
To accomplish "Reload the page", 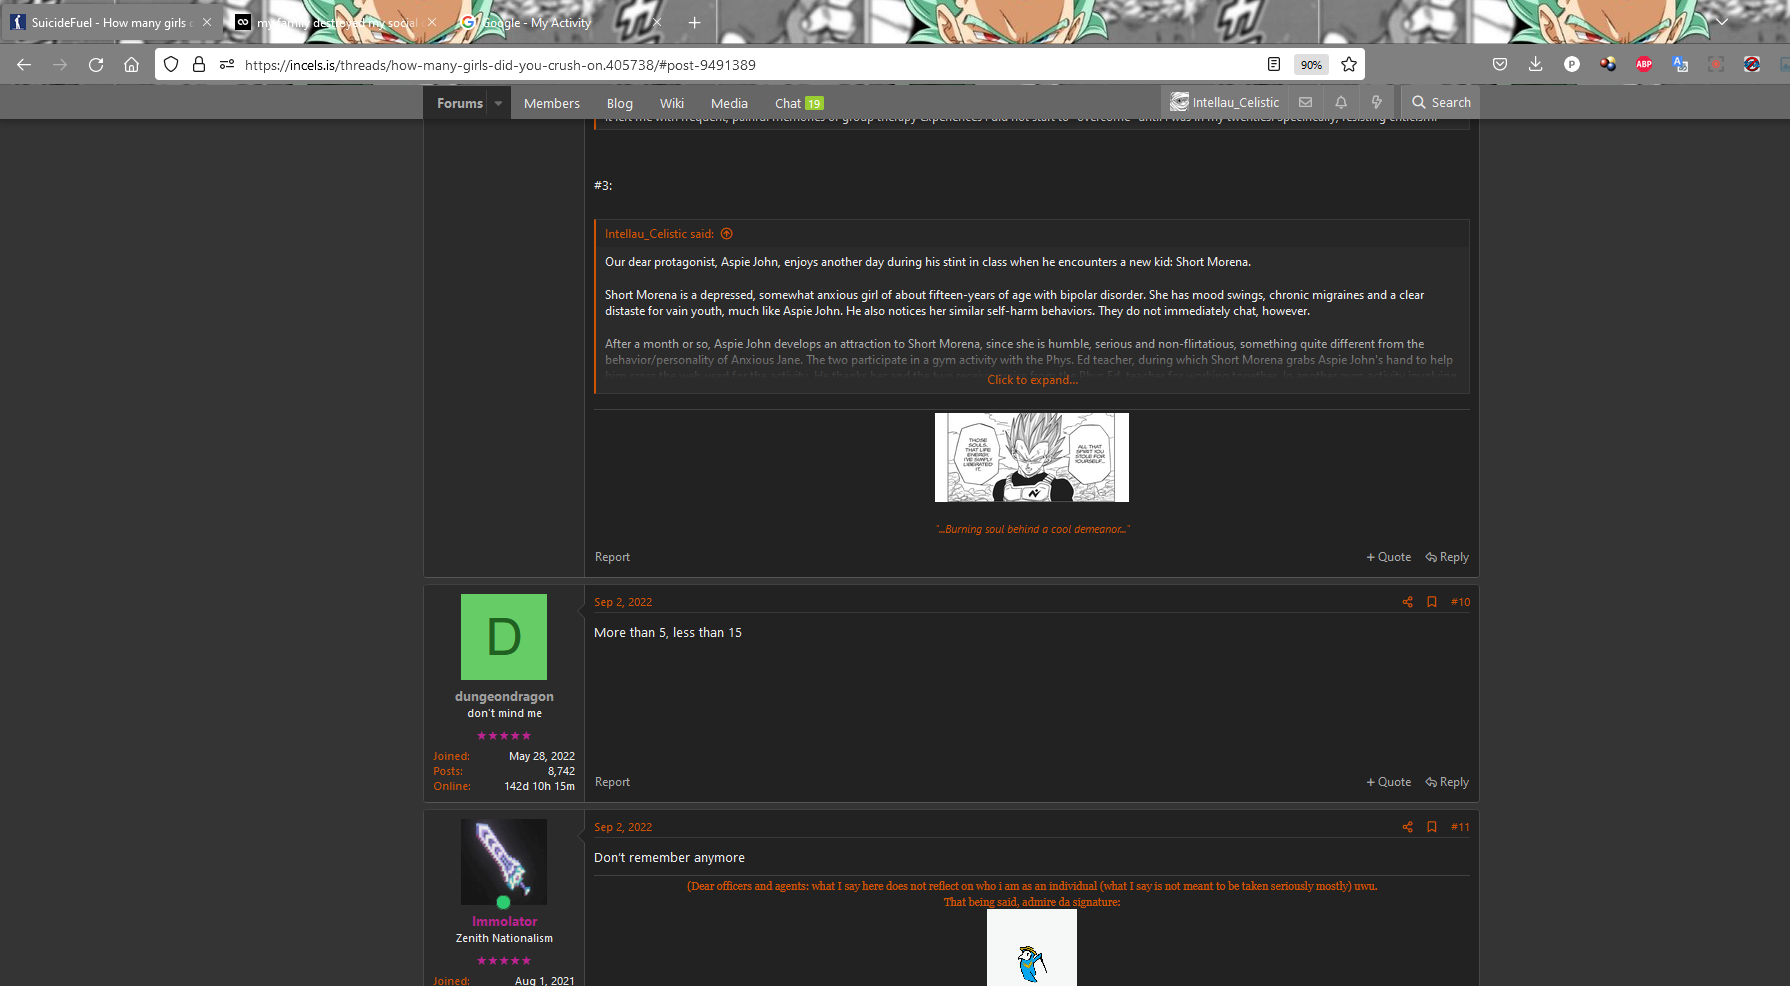I will (96, 65).
